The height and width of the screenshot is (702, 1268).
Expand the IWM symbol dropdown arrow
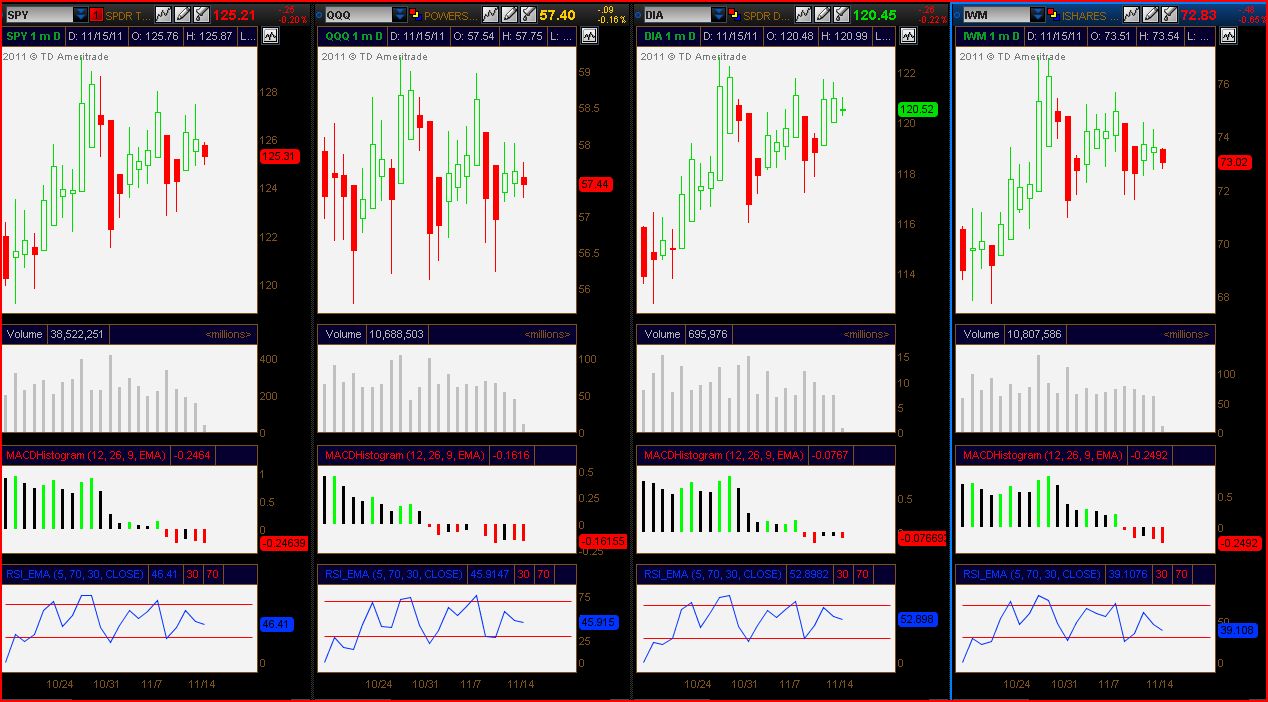(1038, 15)
